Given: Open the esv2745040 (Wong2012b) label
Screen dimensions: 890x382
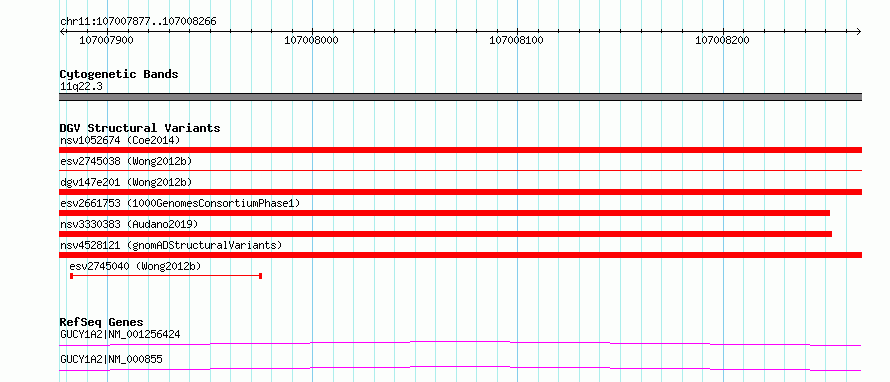Looking at the screenshot, I should coord(135,266).
